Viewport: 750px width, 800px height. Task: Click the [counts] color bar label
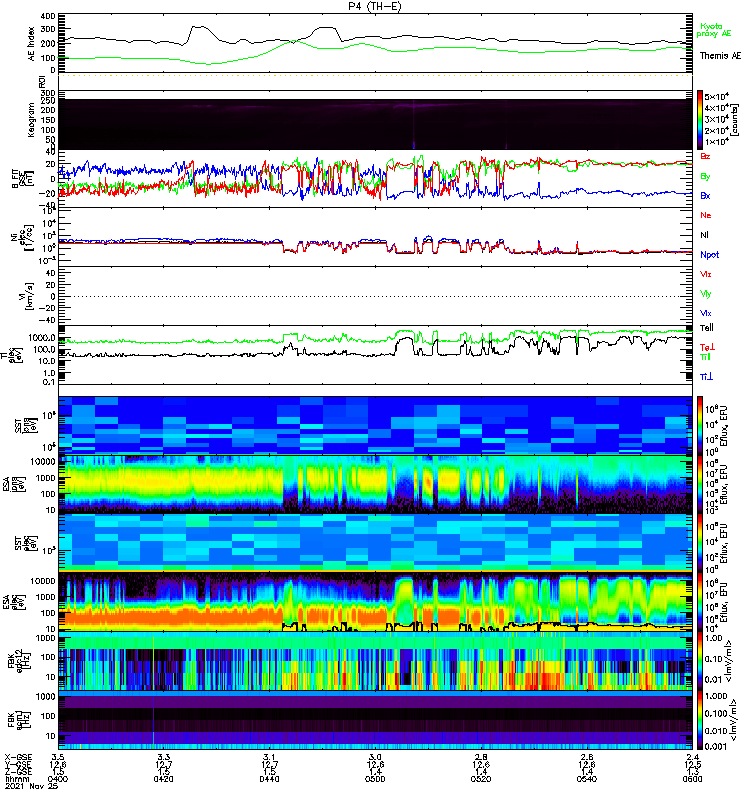tap(735, 120)
